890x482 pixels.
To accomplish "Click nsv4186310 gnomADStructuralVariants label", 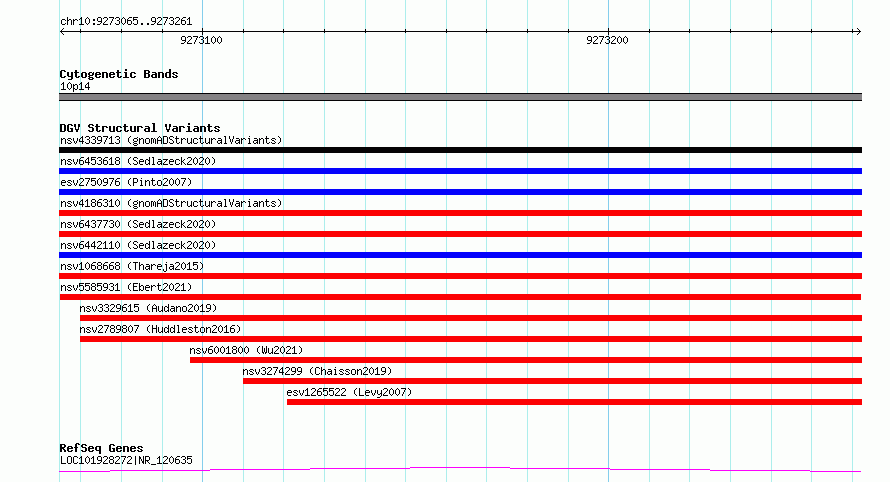I will point(171,203).
